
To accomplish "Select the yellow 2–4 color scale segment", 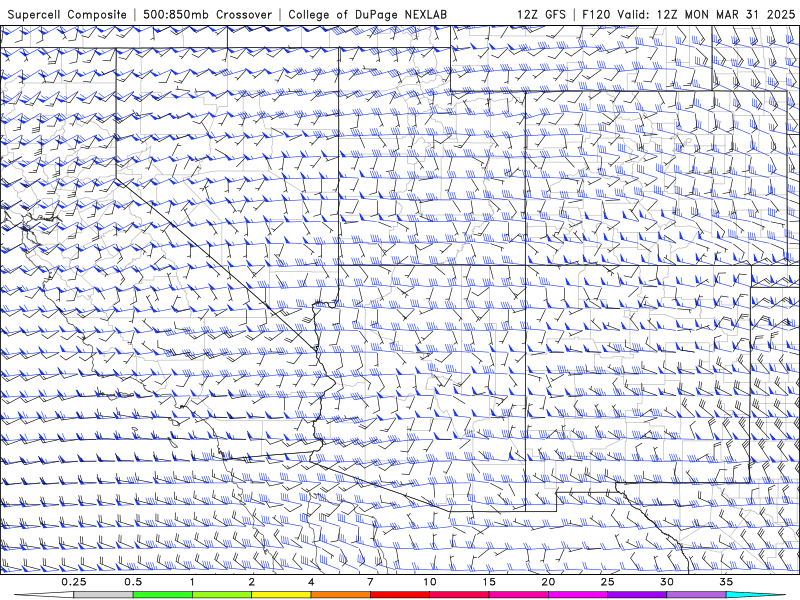I will 281,595.
